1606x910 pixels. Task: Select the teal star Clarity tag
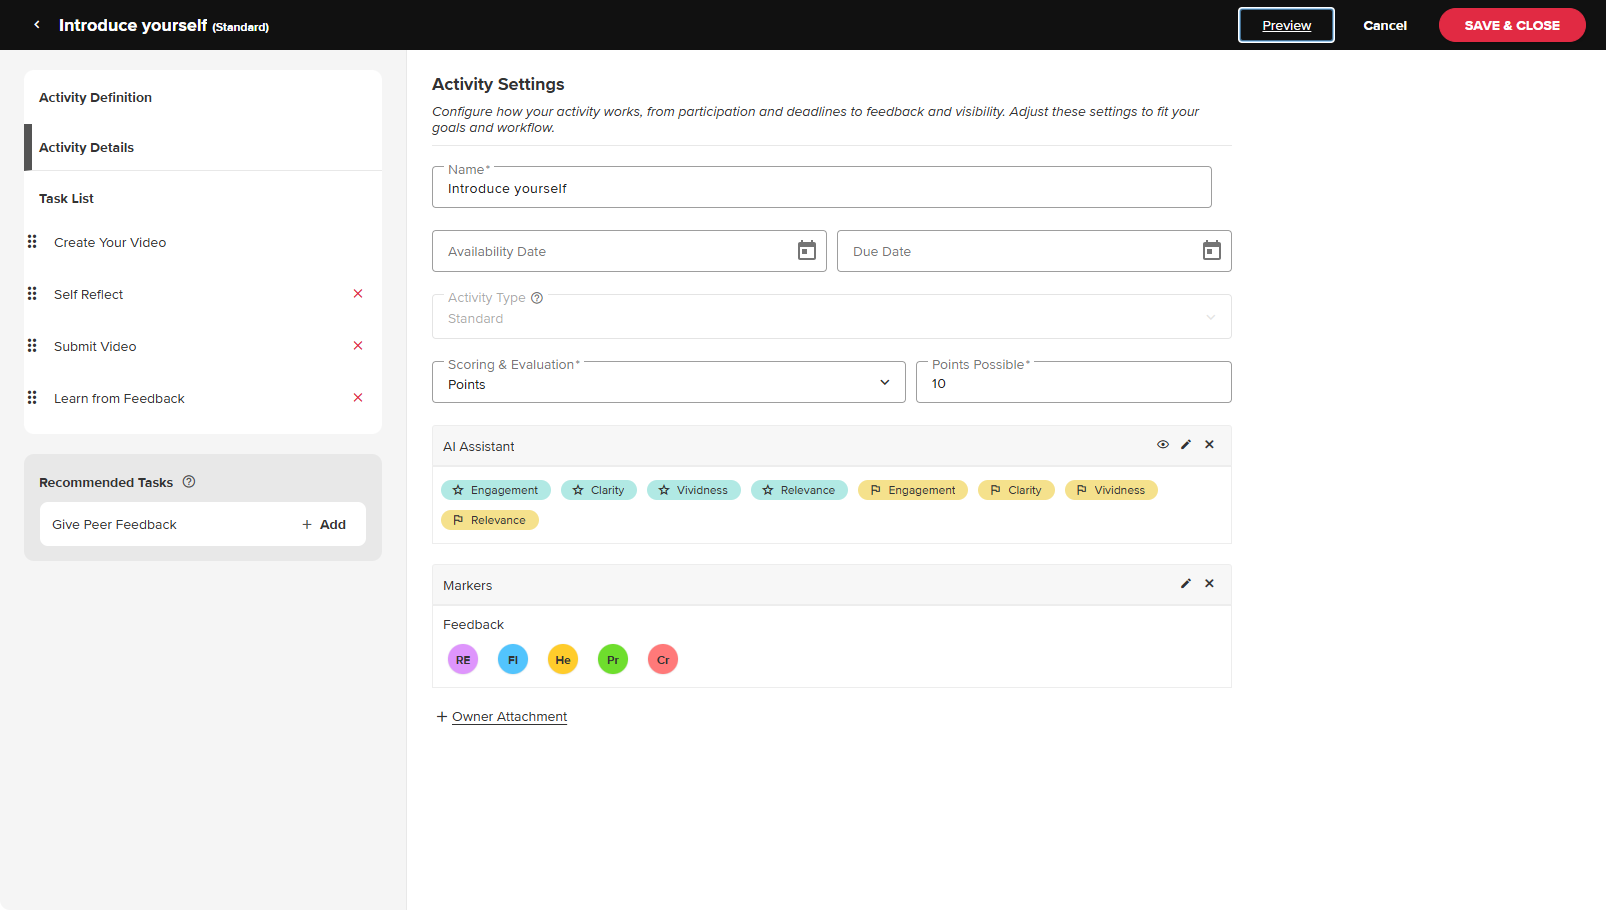point(599,490)
